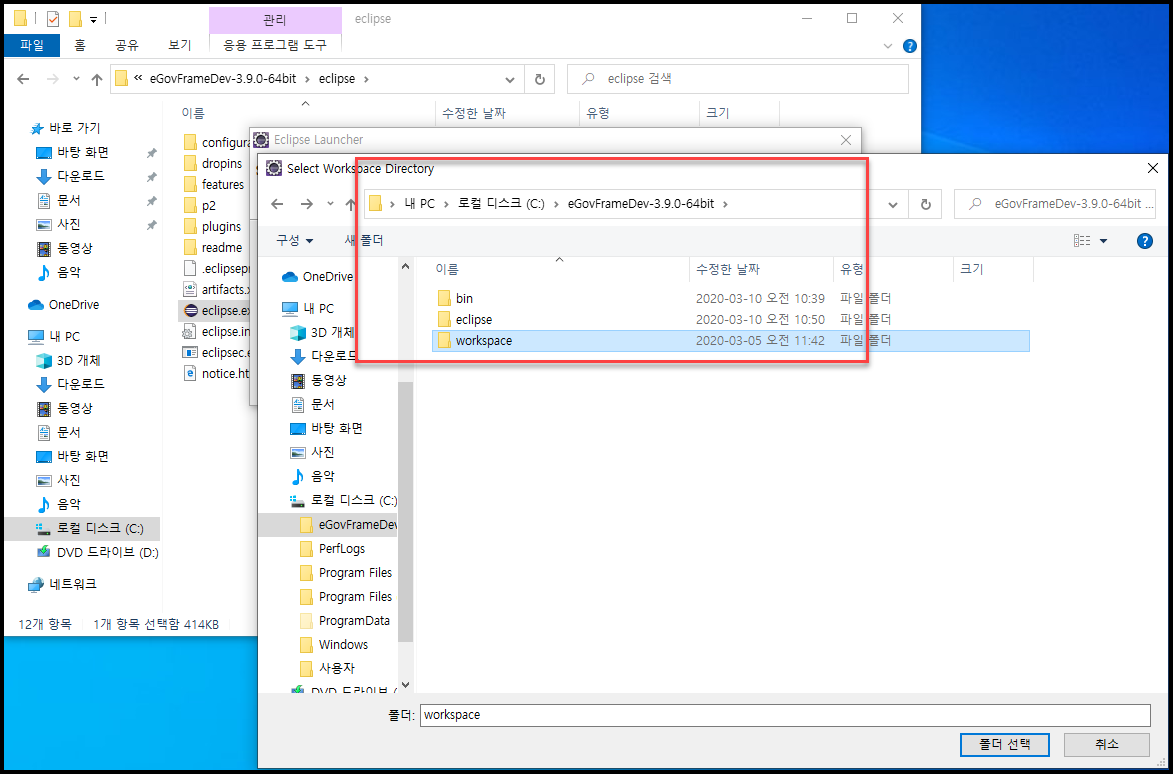Select the plugins folder in the Explorer window

pyautogui.click(x=212, y=226)
